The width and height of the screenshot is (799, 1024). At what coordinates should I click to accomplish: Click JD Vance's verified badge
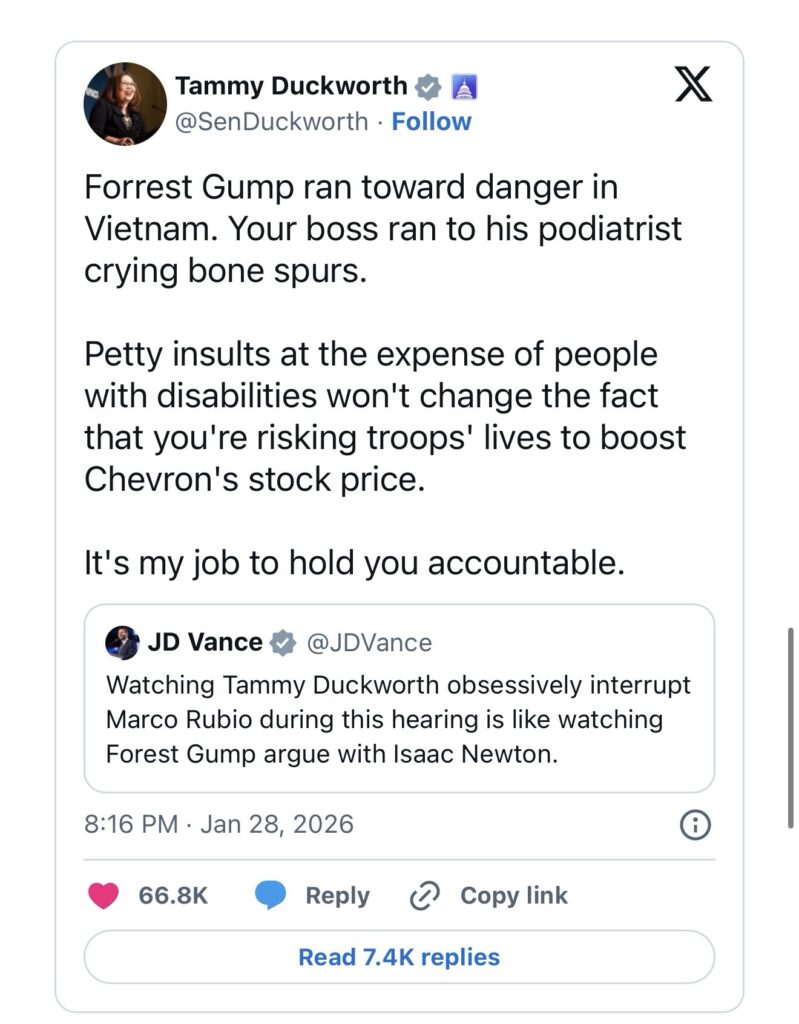(x=283, y=642)
